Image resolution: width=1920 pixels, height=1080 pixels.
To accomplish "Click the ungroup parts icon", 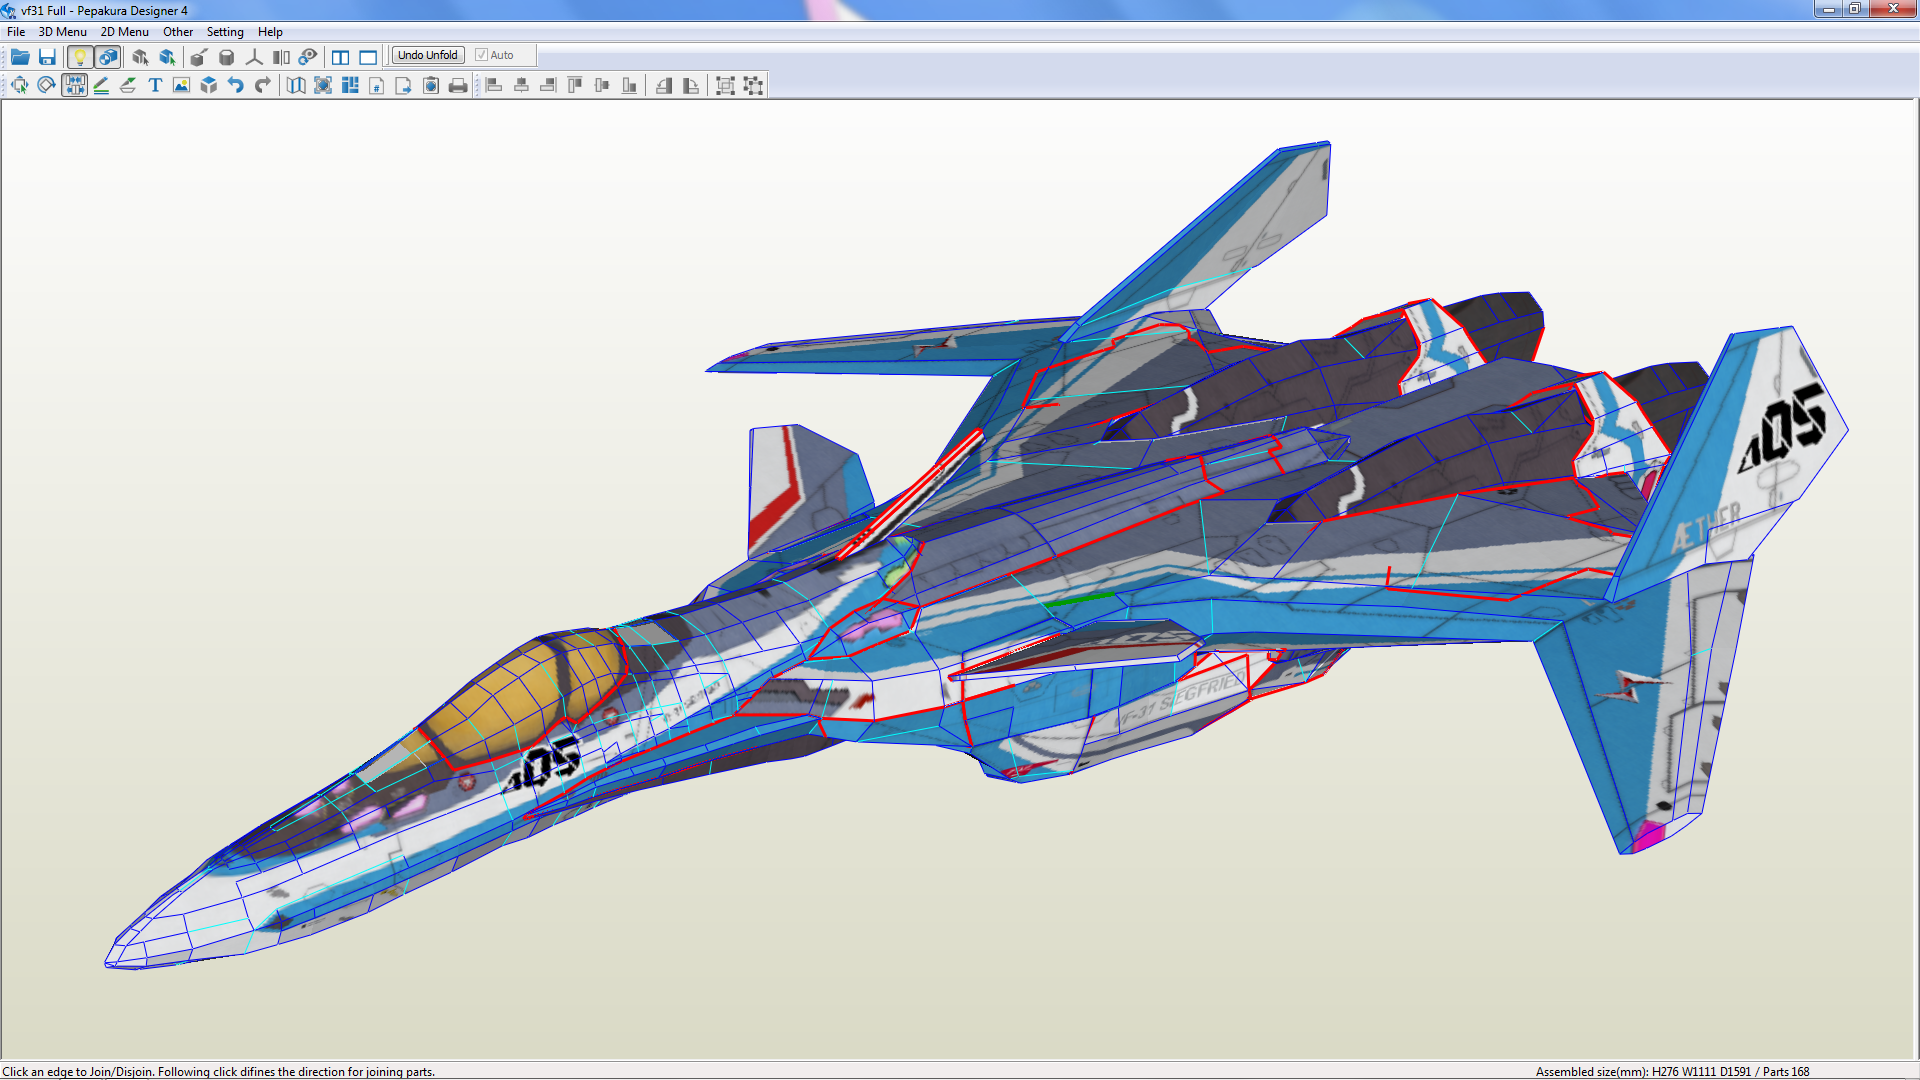I will coord(753,85).
